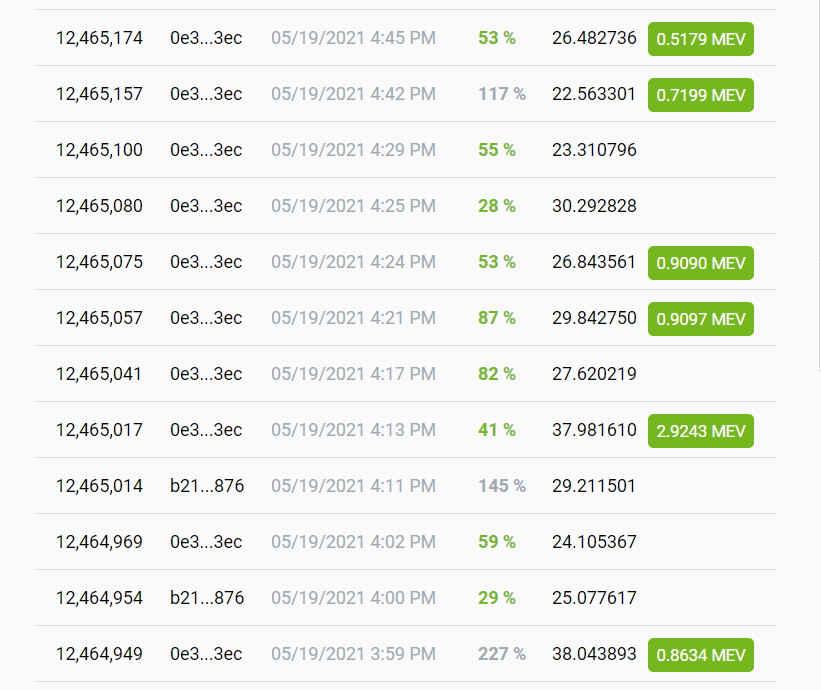Open miner hash b21...876 next to 12,465,014
Image resolution: width=821 pixels, height=690 pixels.
(205, 485)
